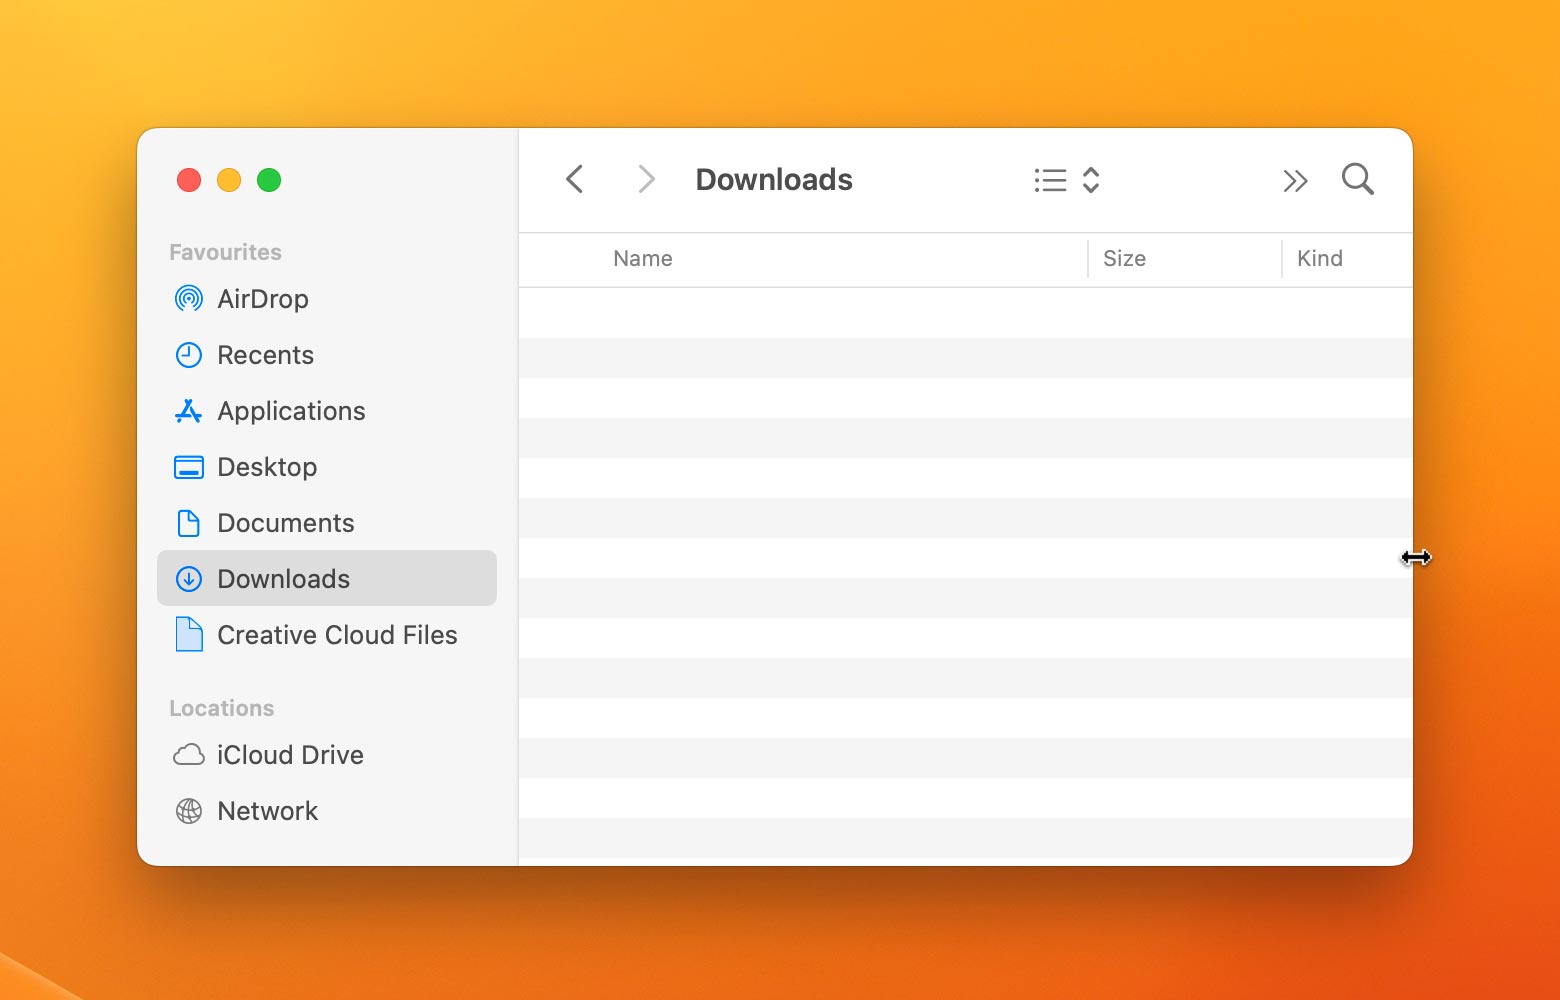
Task: Open the list view options dropdown
Action: point(1067,180)
